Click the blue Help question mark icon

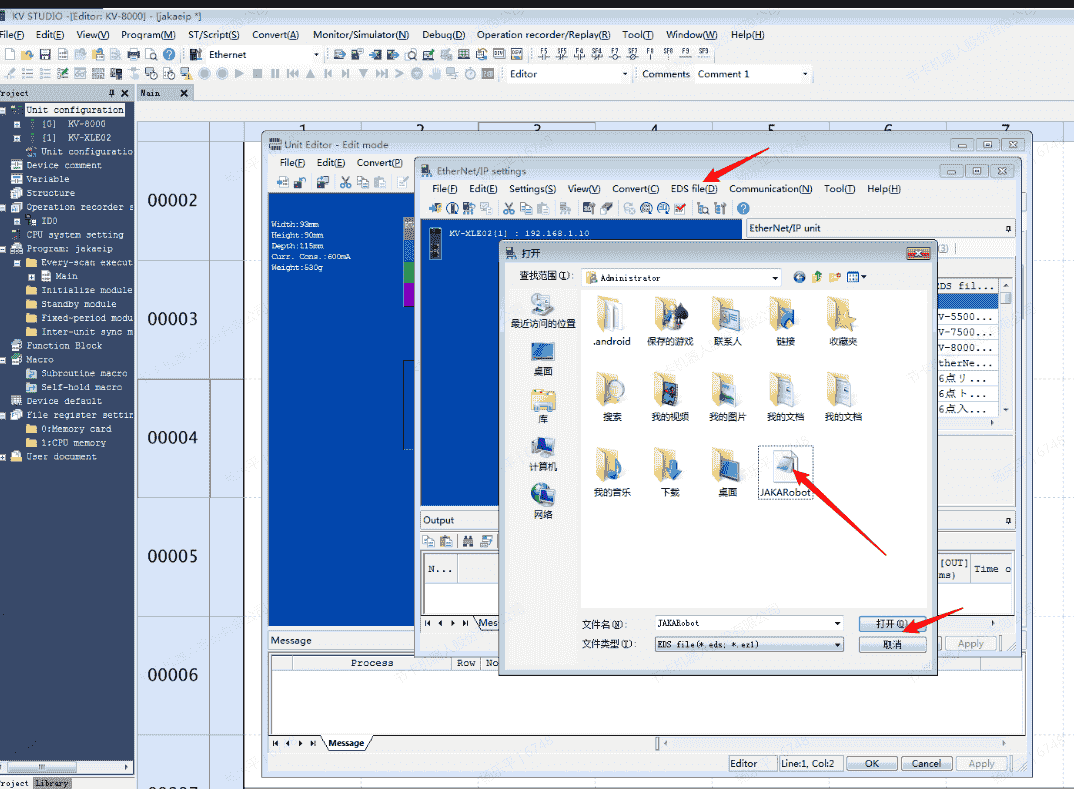coord(169,54)
